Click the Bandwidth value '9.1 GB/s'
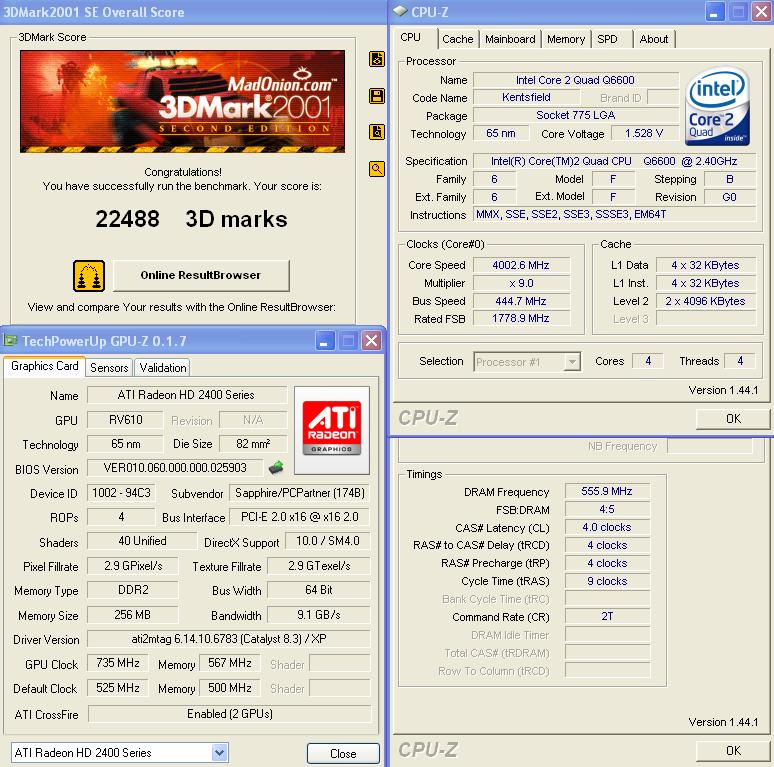This screenshot has height=767, width=774. pos(319,615)
